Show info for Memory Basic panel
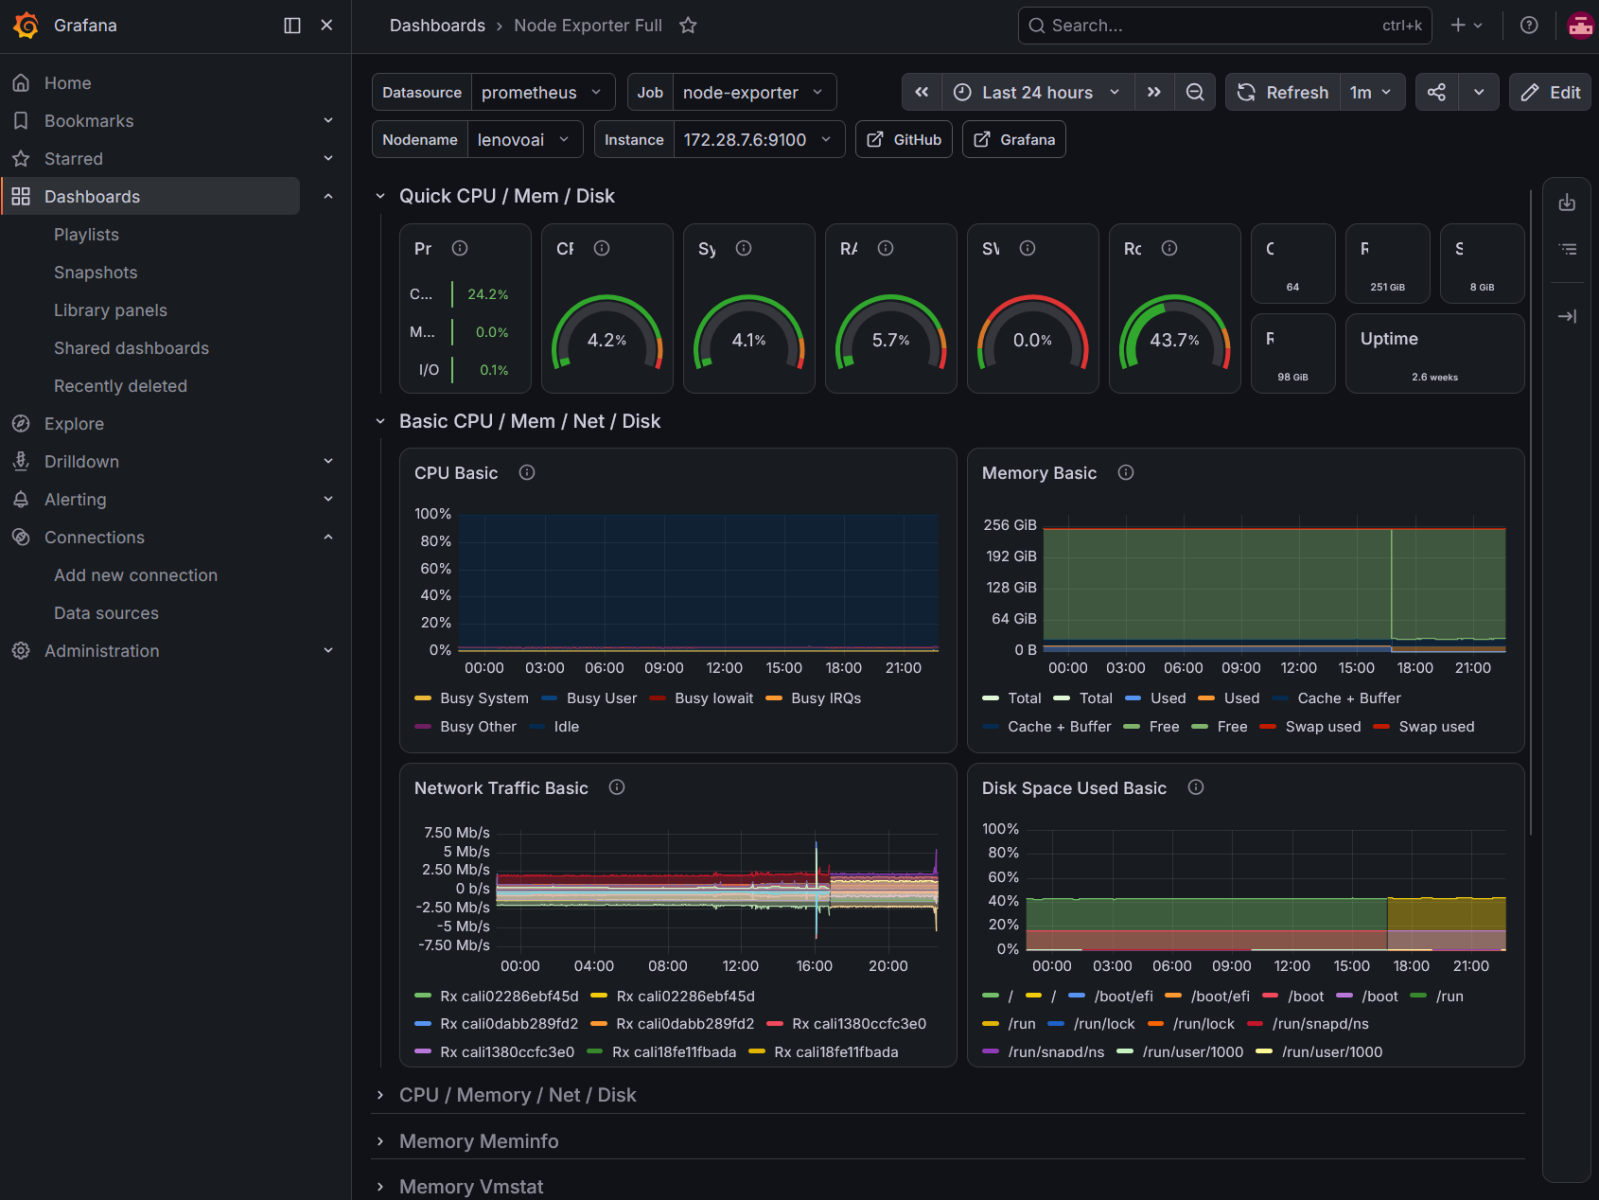Image resolution: width=1599 pixels, height=1200 pixels. (1126, 472)
